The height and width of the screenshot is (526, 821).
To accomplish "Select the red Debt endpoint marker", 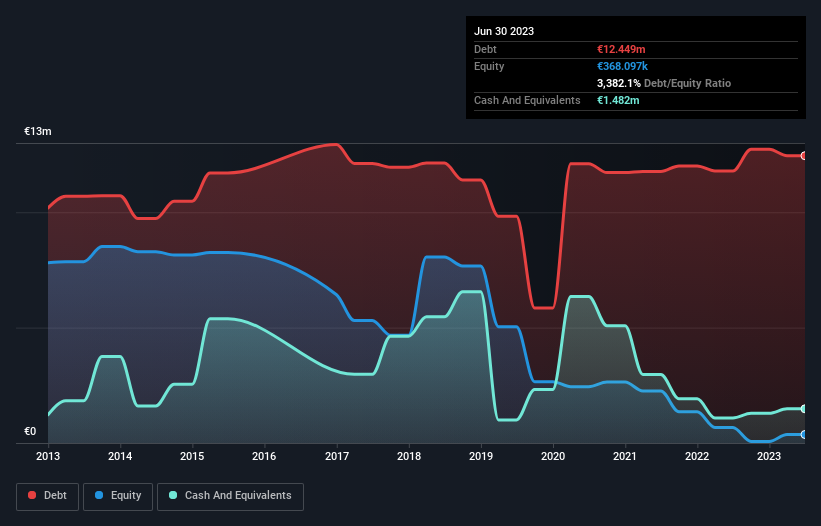I will click(x=804, y=156).
